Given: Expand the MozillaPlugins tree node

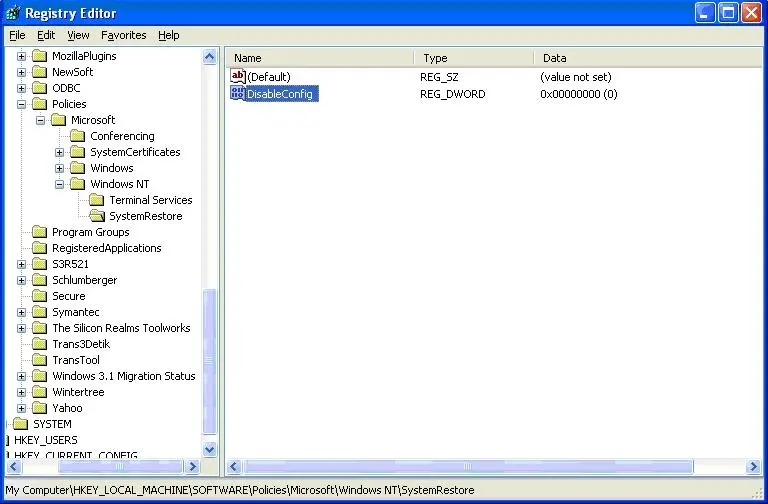Looking at the screenshot, I should point(22,56).
